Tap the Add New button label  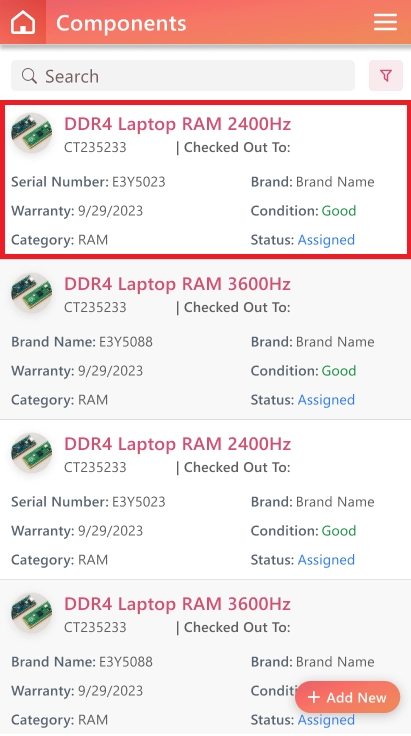point(357,698)
